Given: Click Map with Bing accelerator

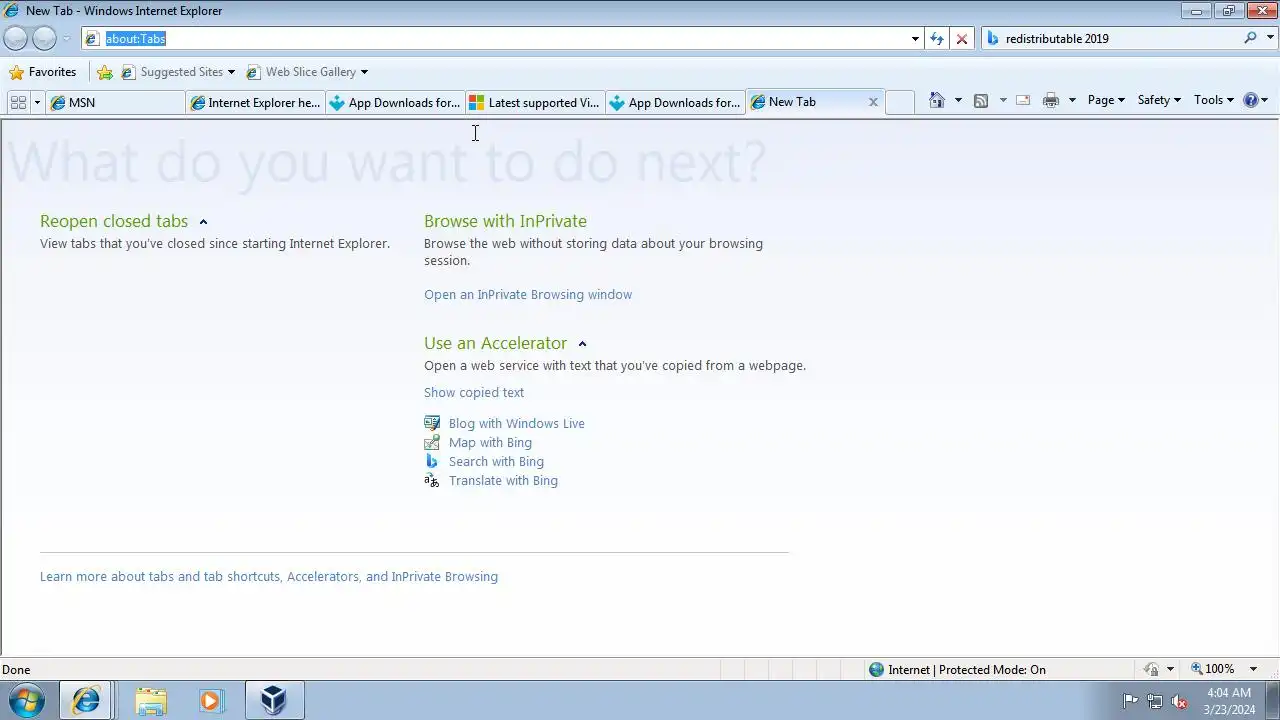Looking at the screenshot, I should pos(490,443).
